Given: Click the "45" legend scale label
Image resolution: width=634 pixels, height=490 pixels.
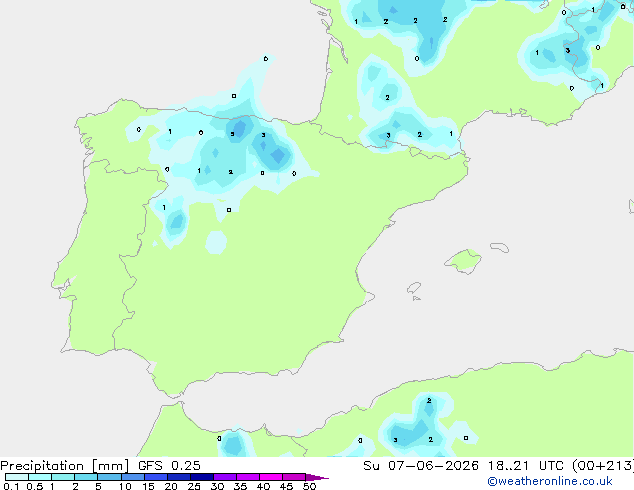Looking at the screenshot, I should coord(286,486).
